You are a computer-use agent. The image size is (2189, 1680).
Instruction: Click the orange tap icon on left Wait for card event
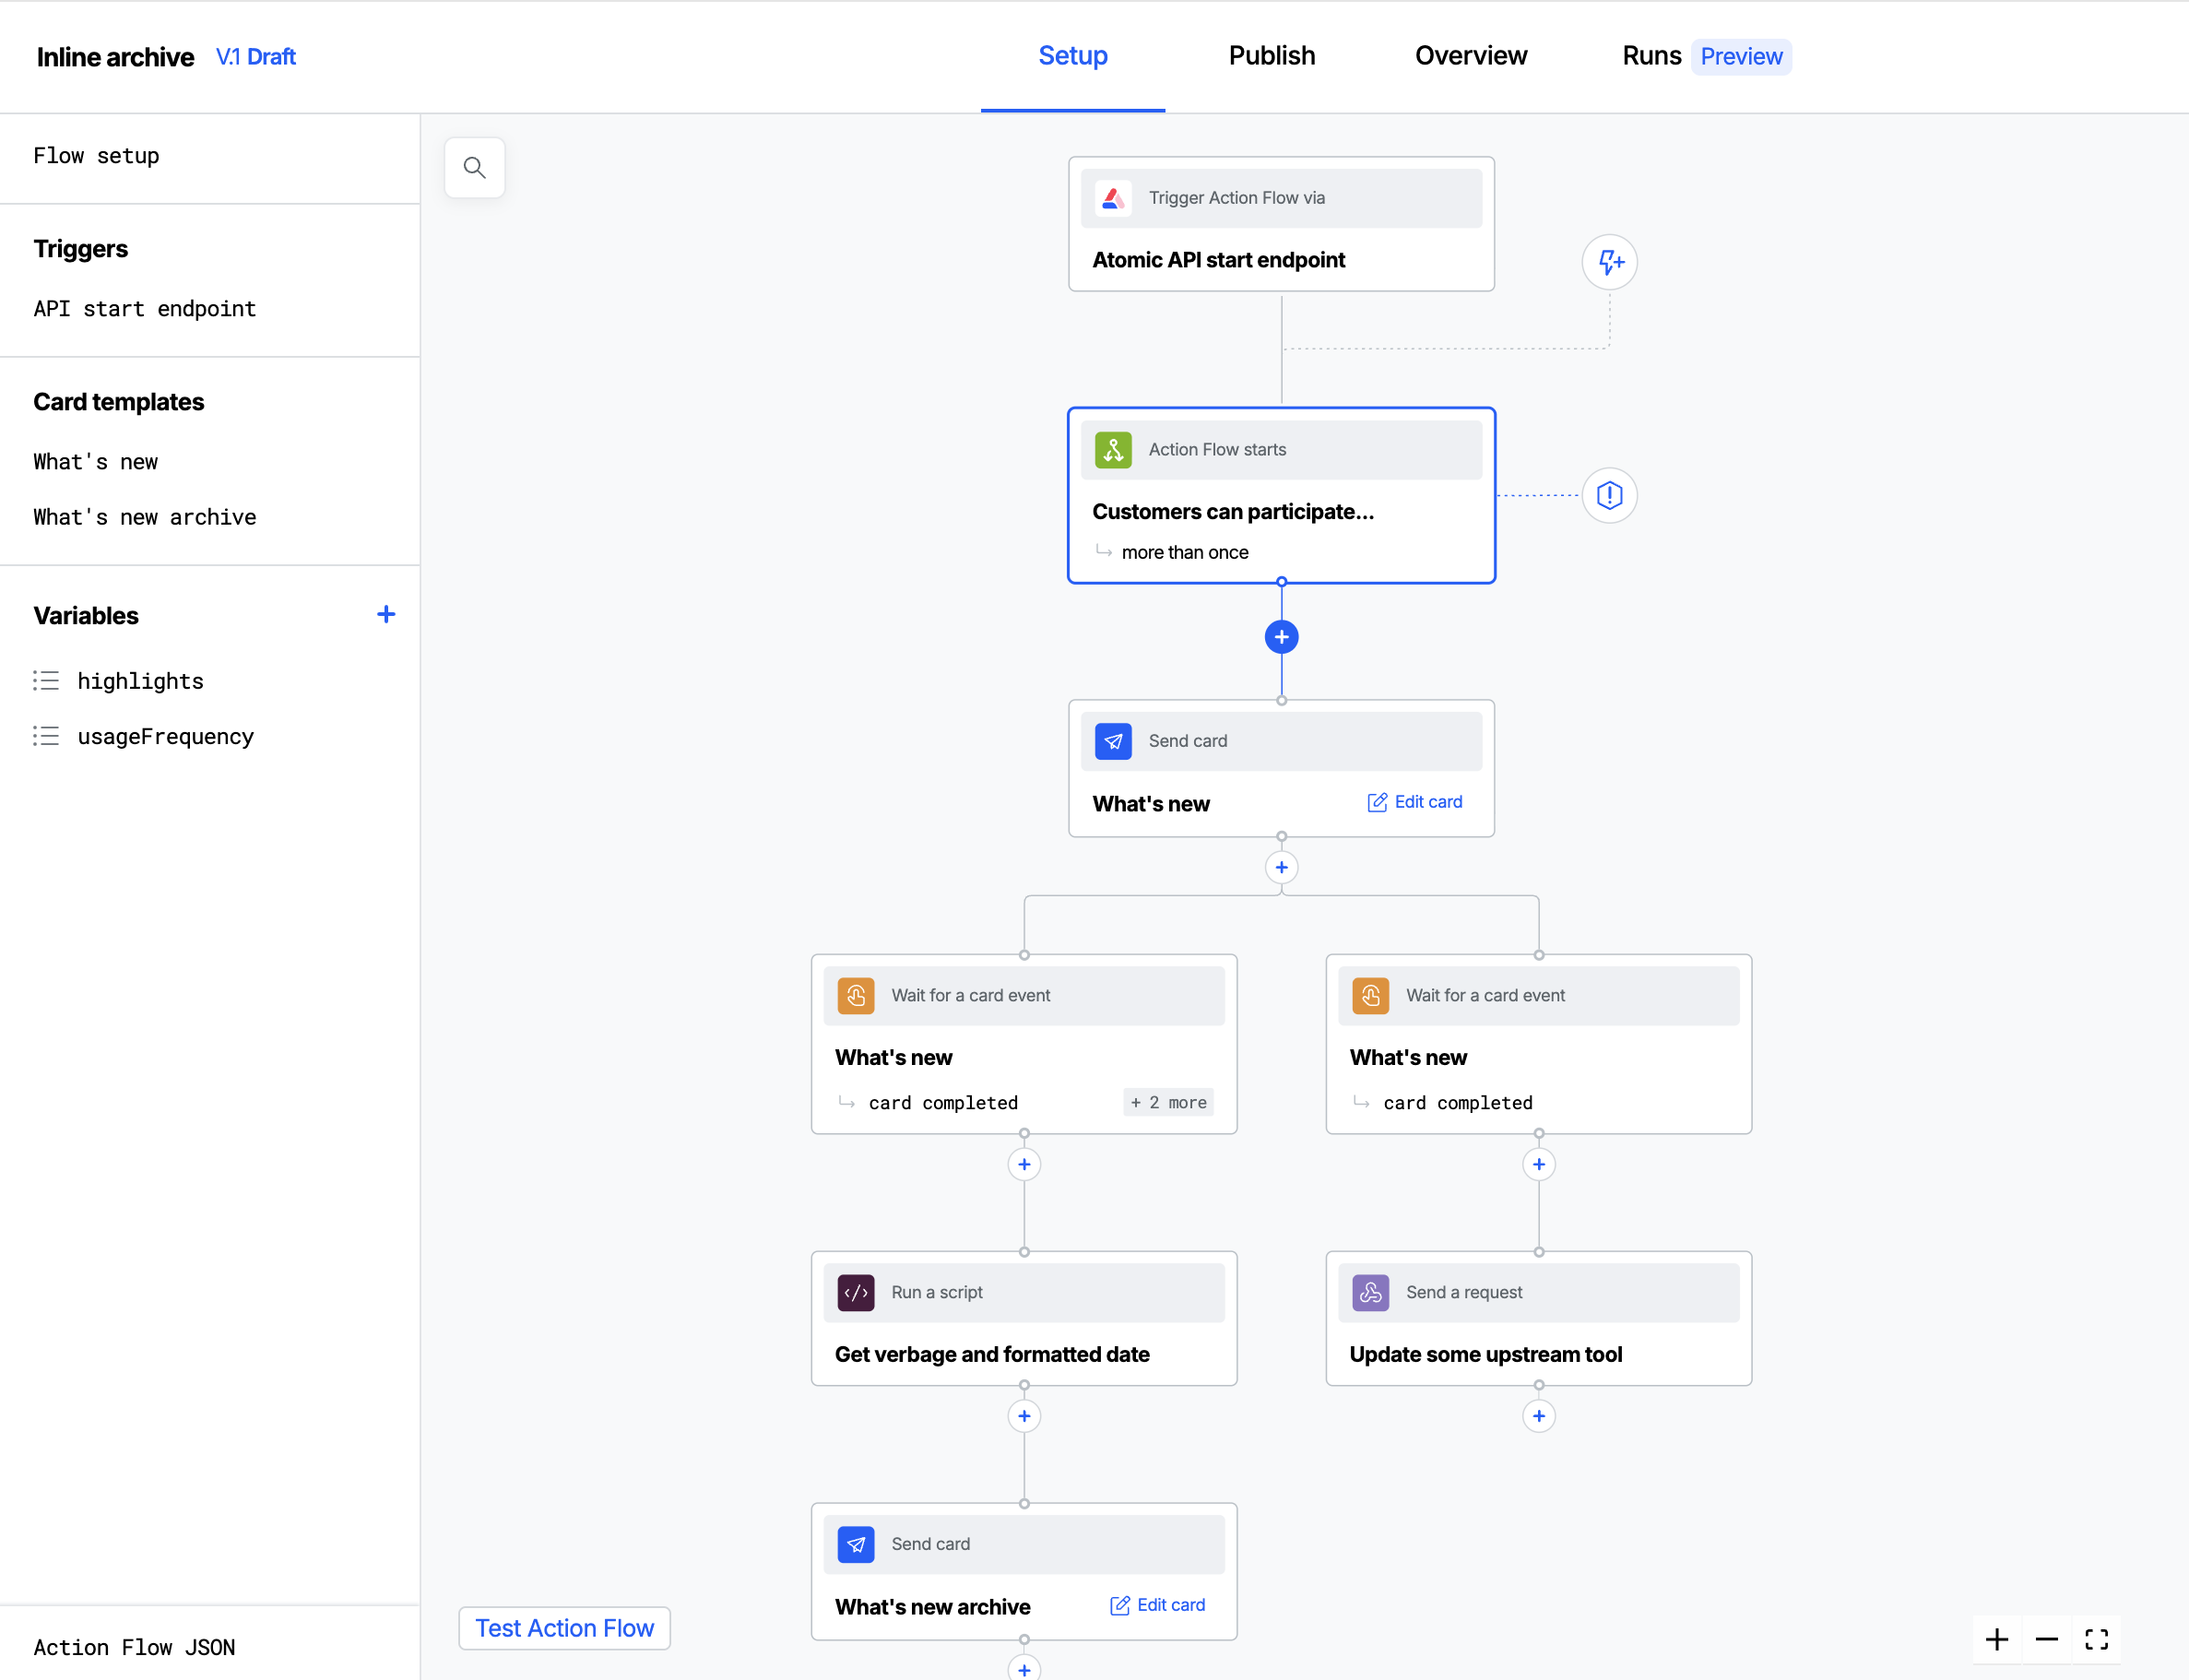point(856,996)
